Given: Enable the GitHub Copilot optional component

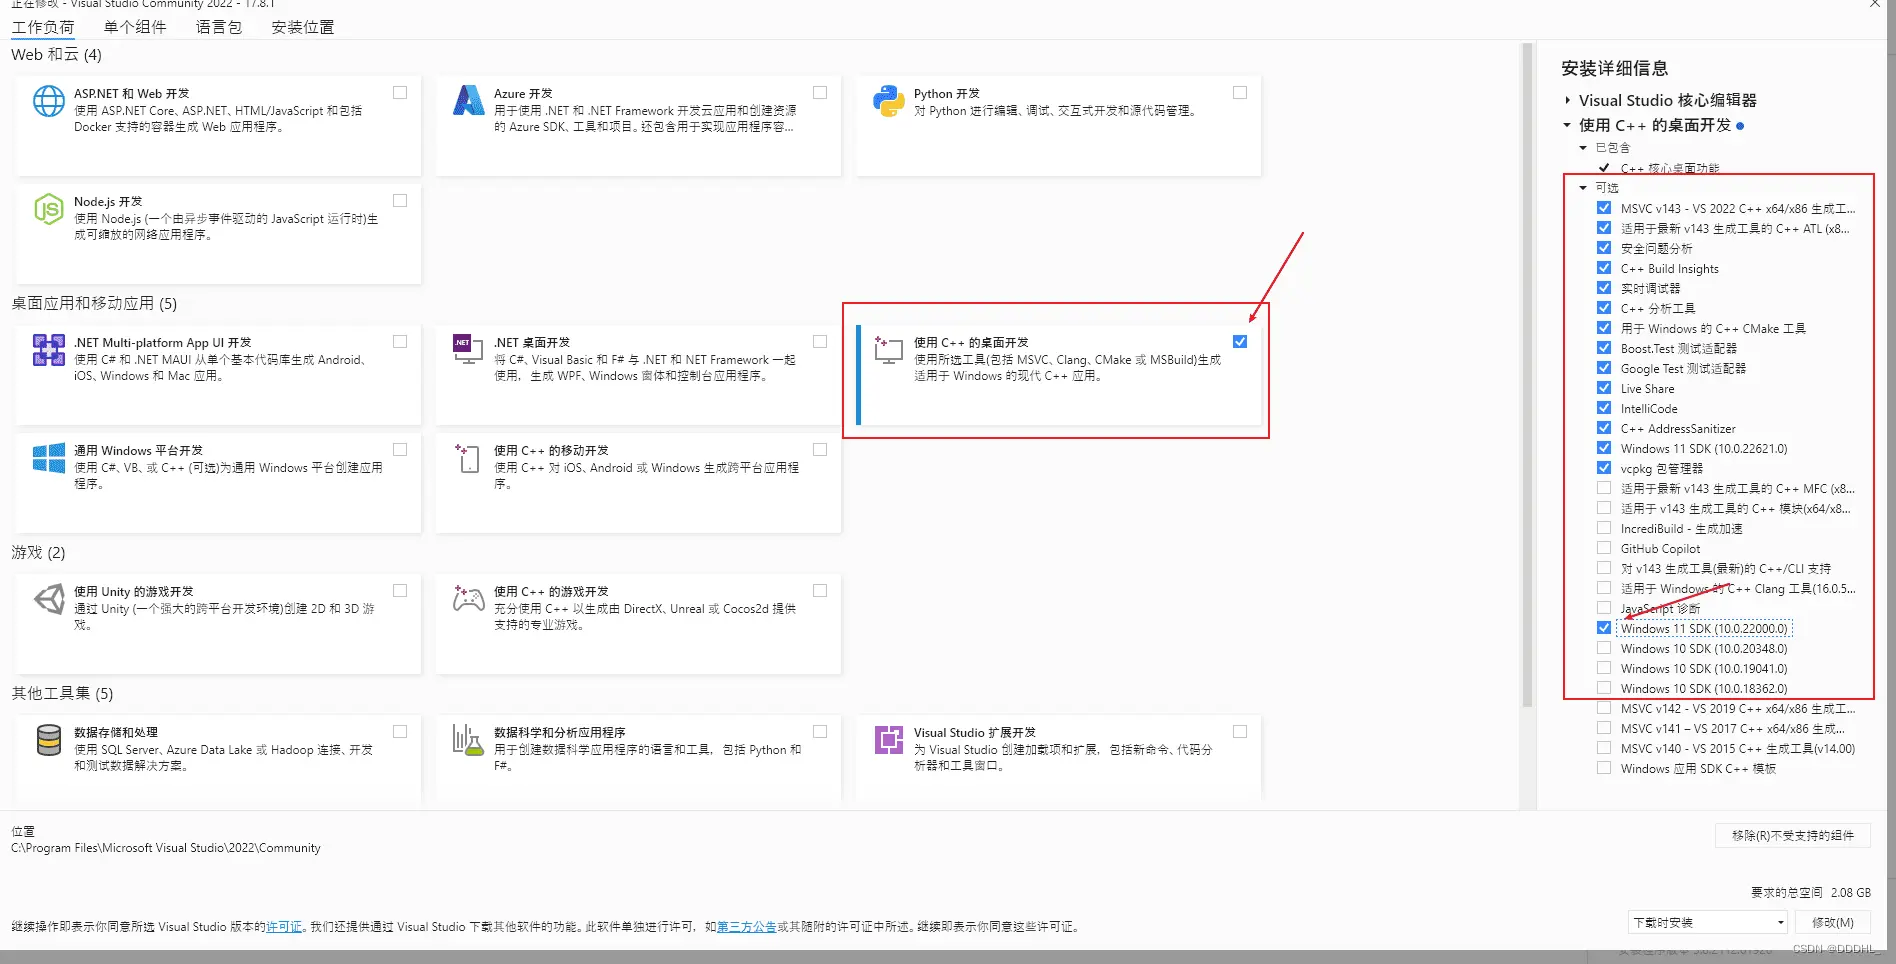Looking at the screenshot, I should click(1604, 548).
